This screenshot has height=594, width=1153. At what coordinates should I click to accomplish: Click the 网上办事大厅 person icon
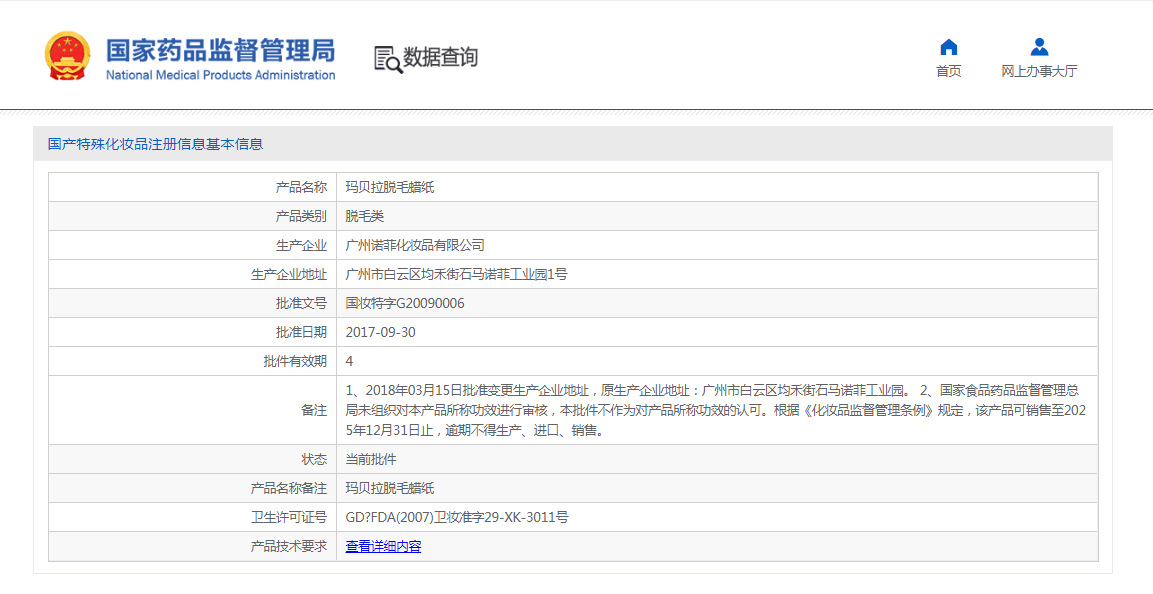pyautogui.click(x=1039, y=47)
